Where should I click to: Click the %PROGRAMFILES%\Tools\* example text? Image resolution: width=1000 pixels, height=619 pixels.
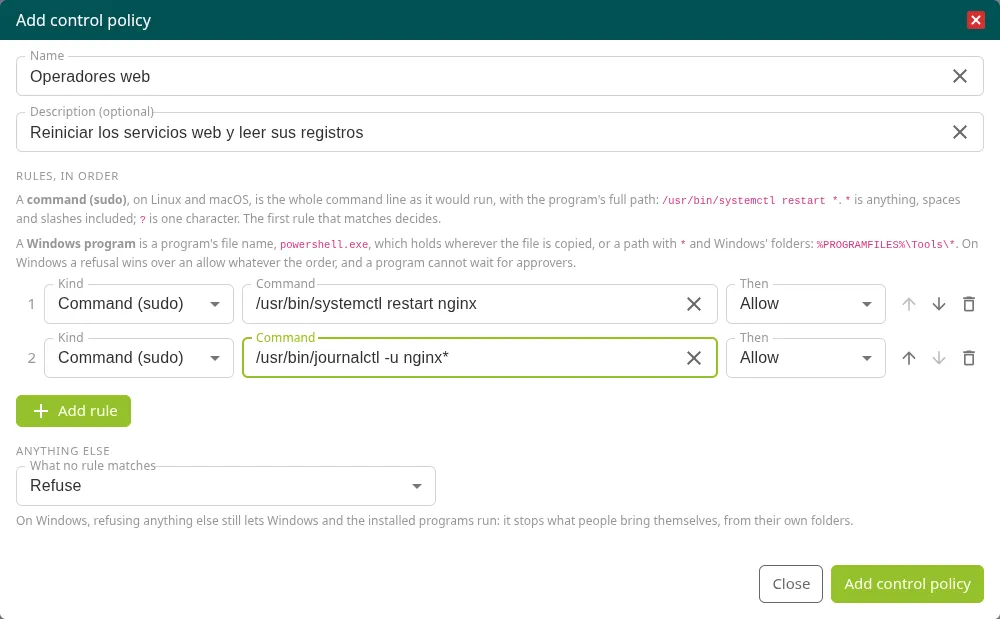(886, 244)
